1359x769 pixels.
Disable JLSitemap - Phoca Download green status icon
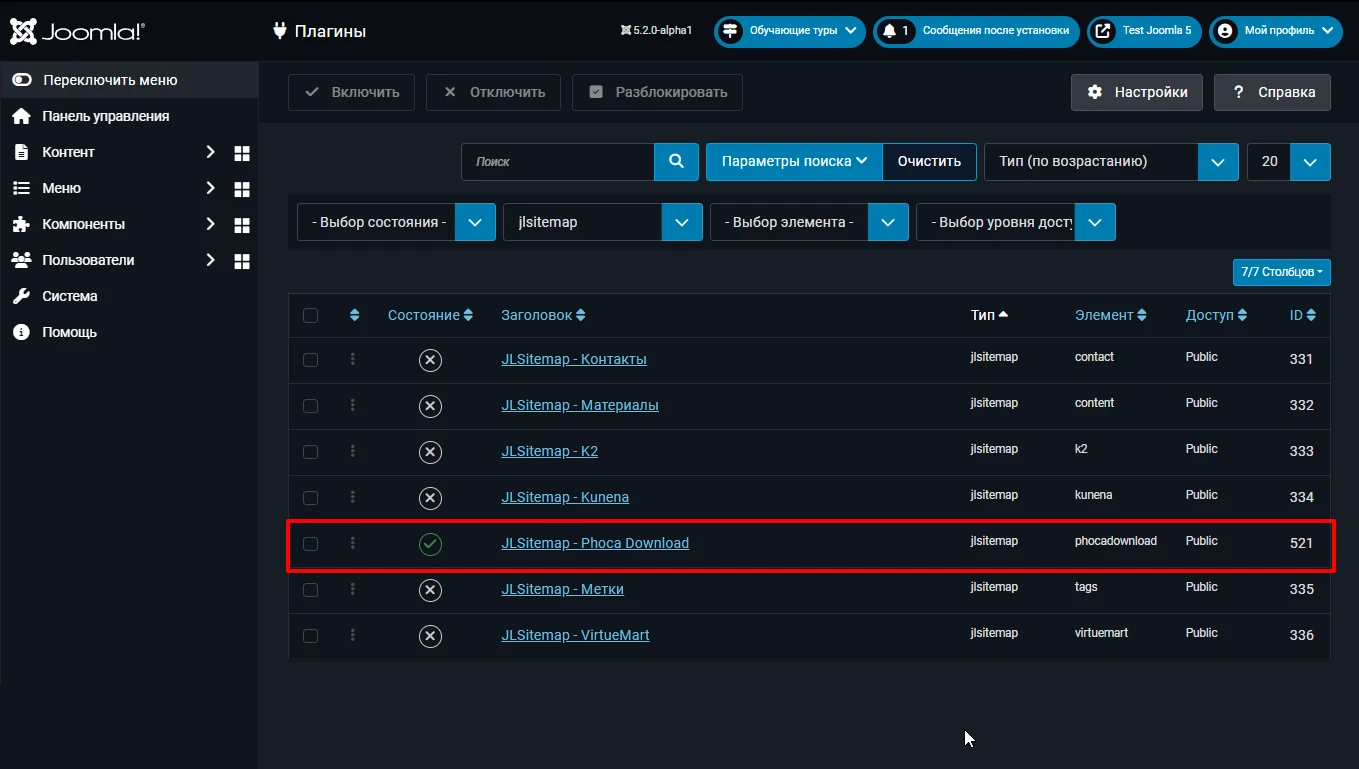point(430,544)
